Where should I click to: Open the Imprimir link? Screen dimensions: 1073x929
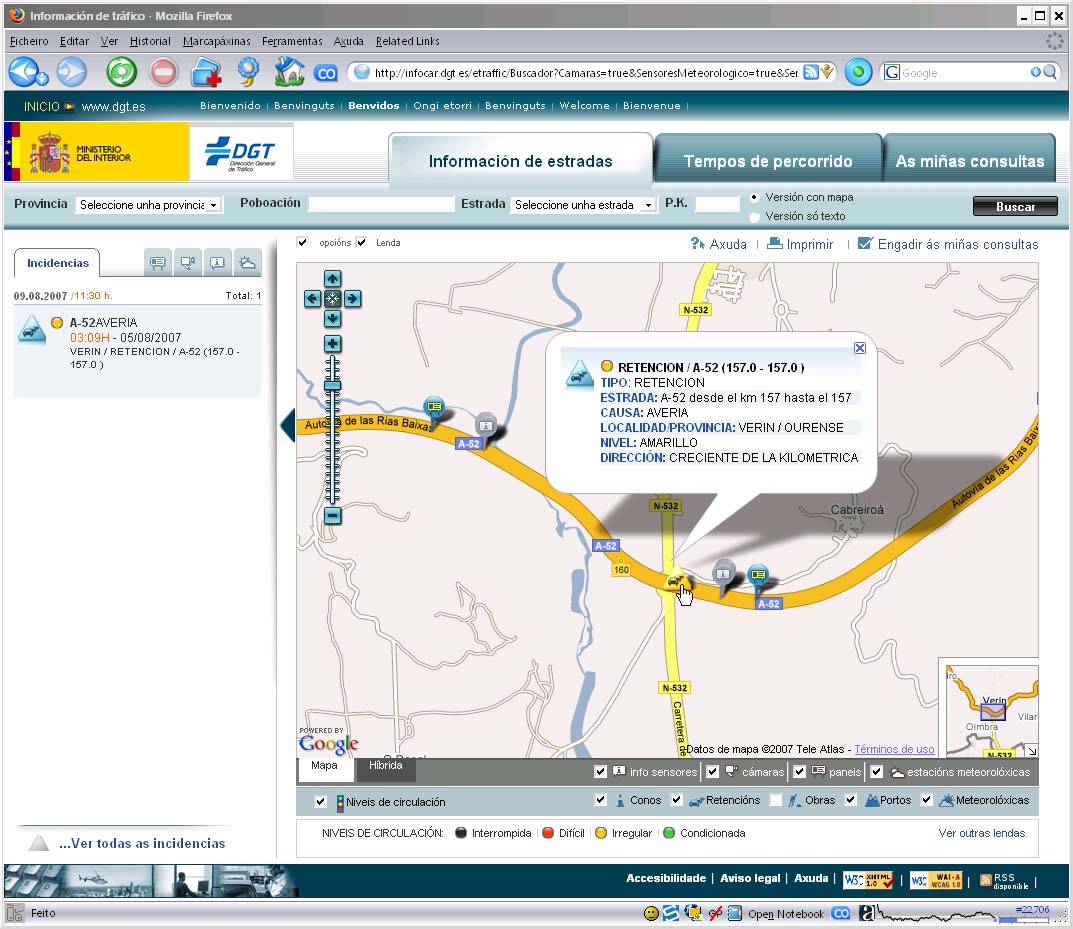click(x=800, y=244)
